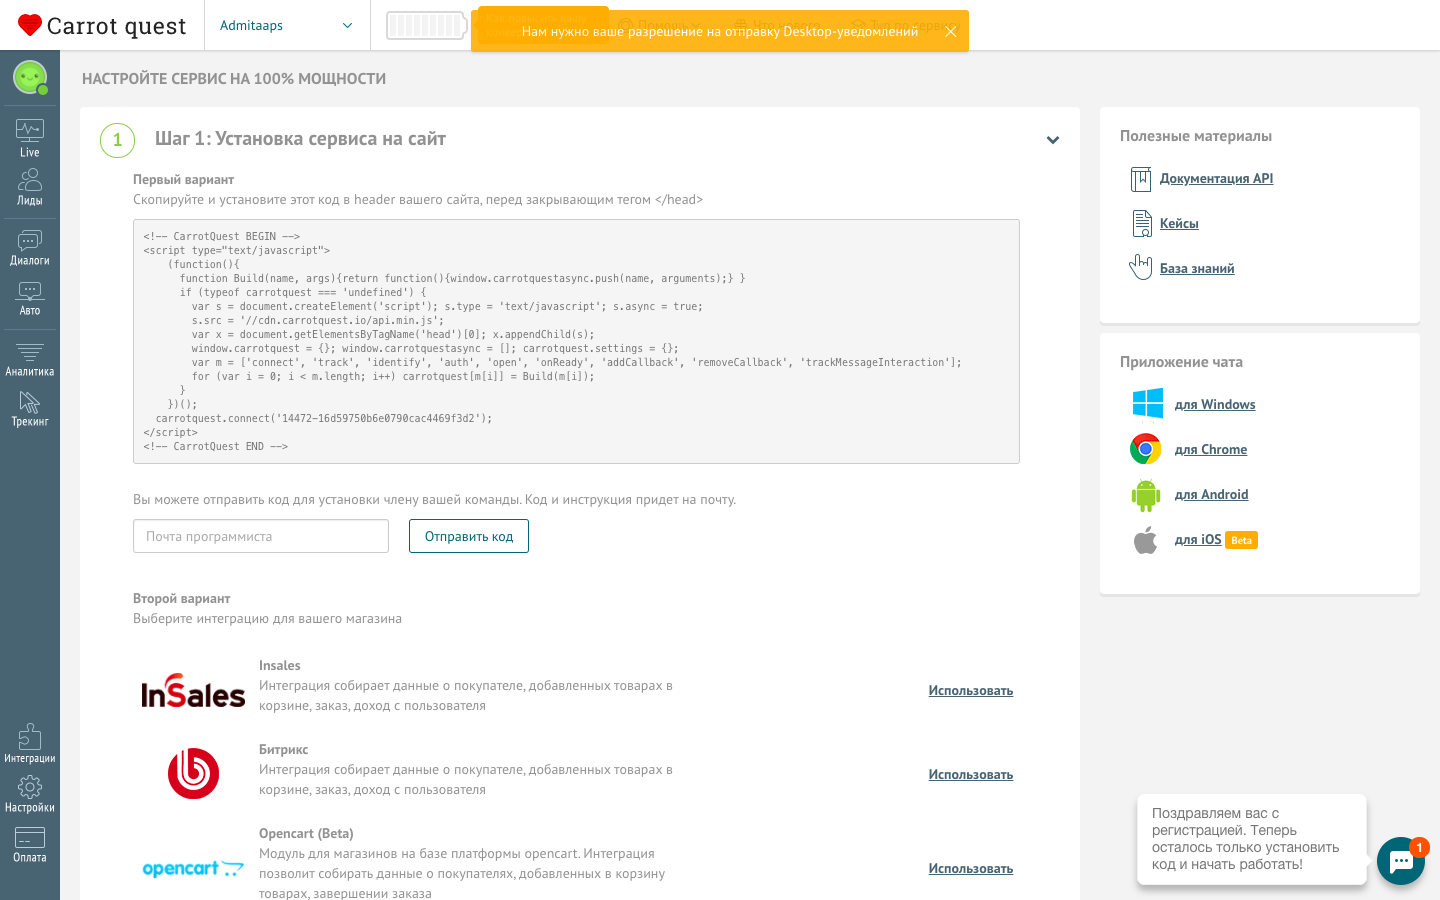Image resolution: width=1440 pixels, height=900 pixels.
Task: Open Аналитика in the sidebar
Action: point(30,359)
